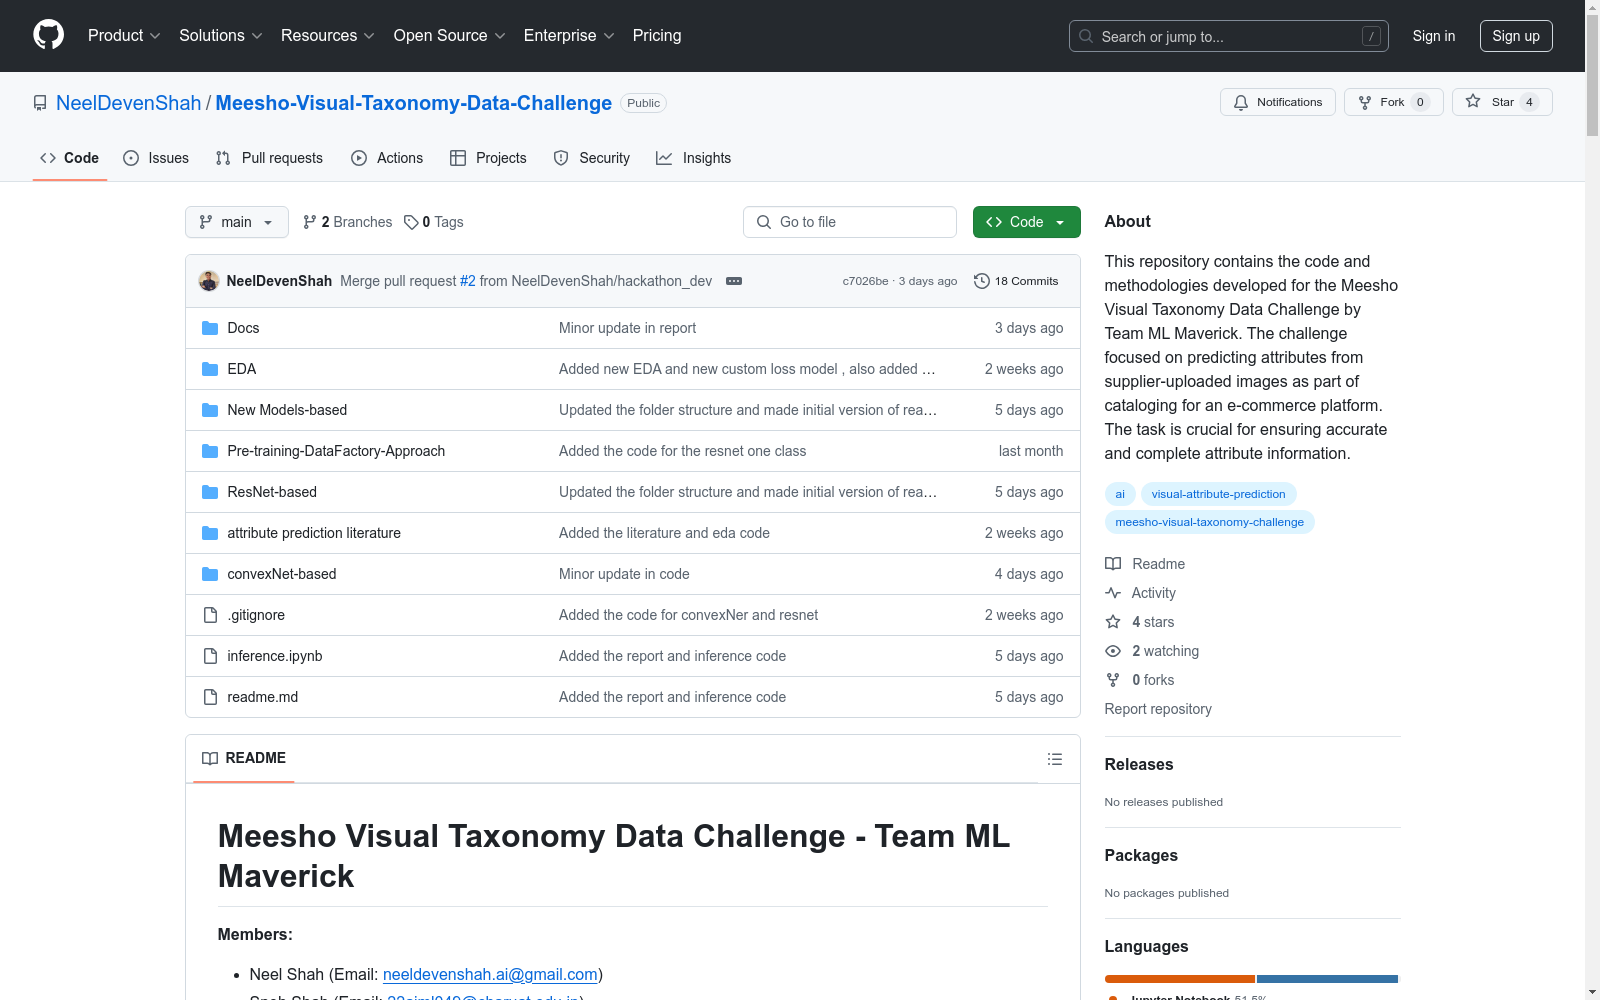1600x1000 pixels.
Task: Click the .gitignore file icon
Action: (210, 615)
